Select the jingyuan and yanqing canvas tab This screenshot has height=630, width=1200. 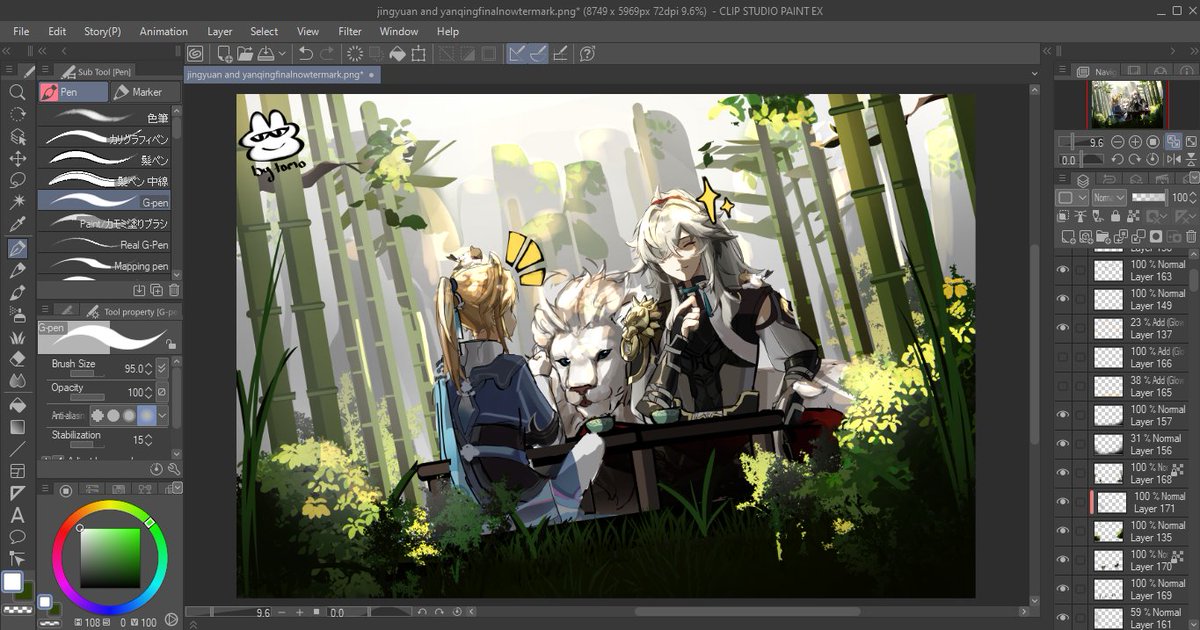tap(282, 74)
